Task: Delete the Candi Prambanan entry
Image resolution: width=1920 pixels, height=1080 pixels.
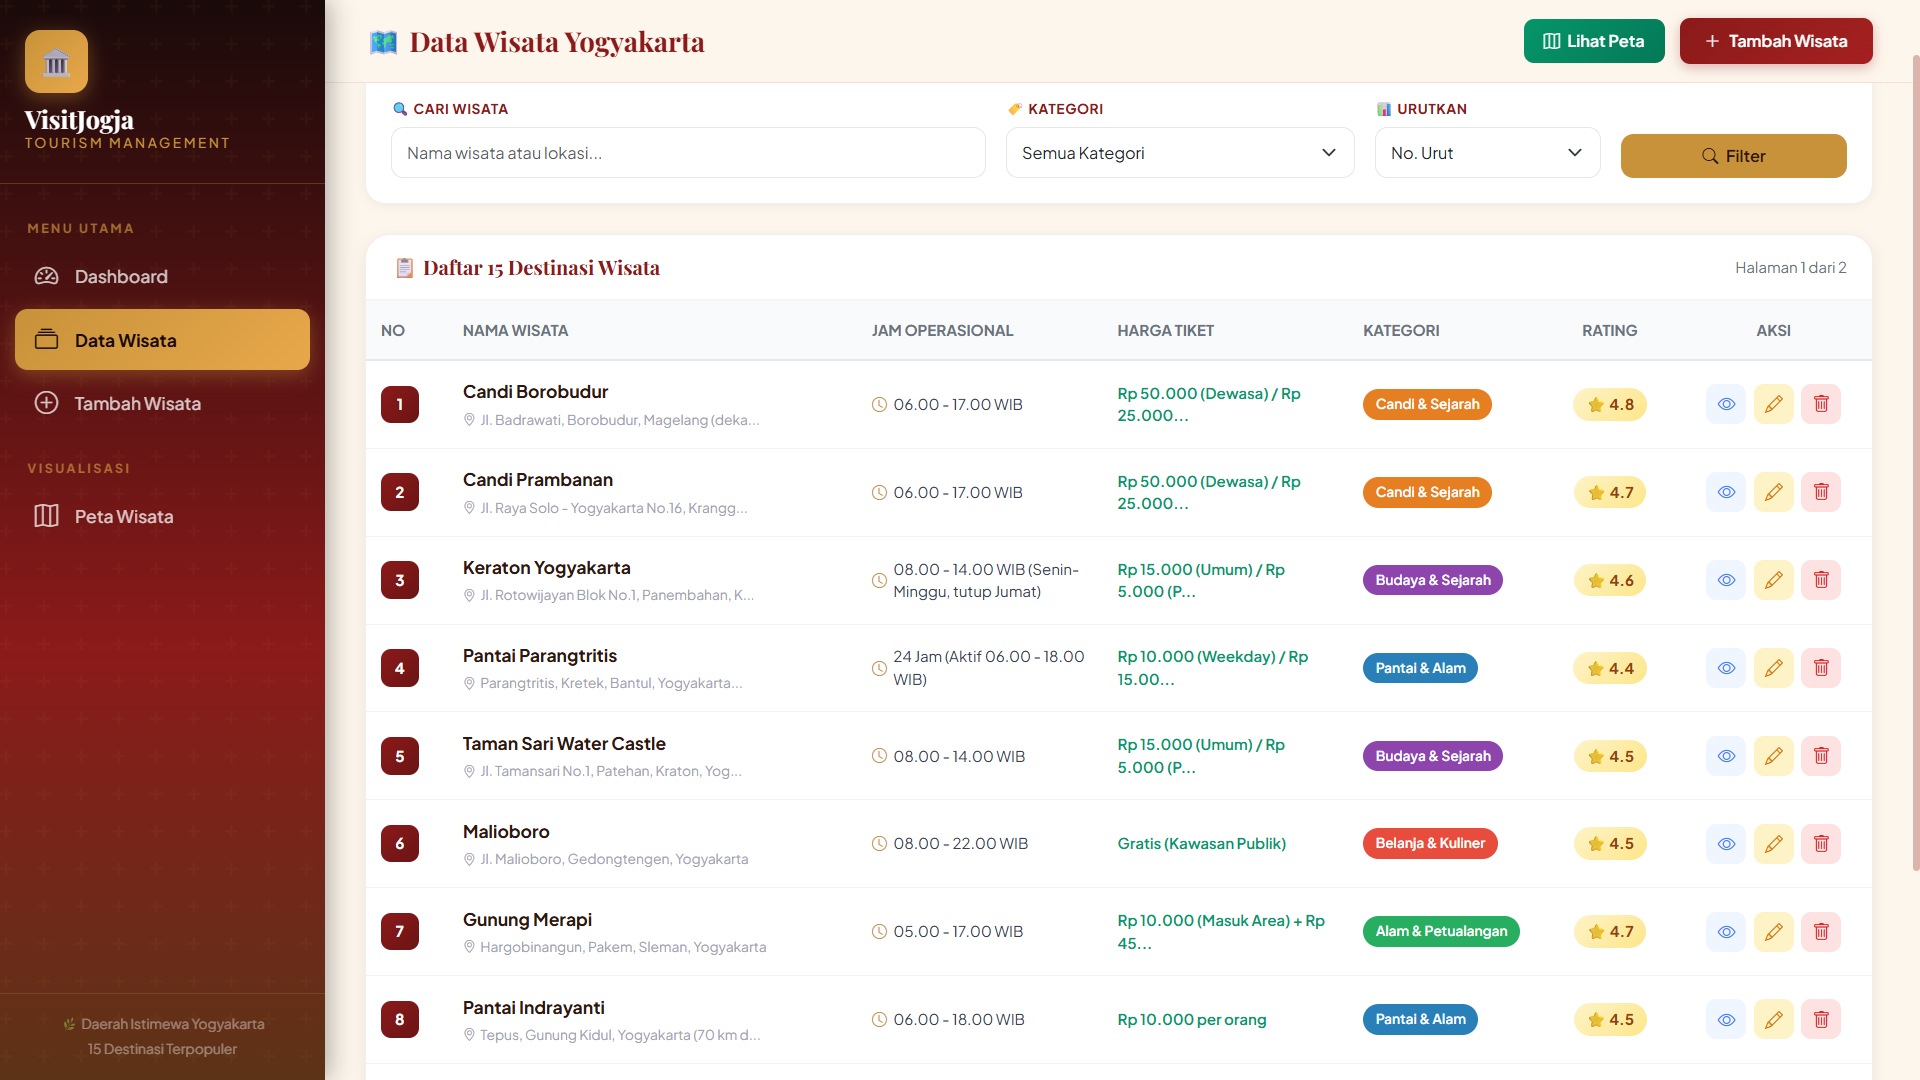Action: tap(1821, 492)
